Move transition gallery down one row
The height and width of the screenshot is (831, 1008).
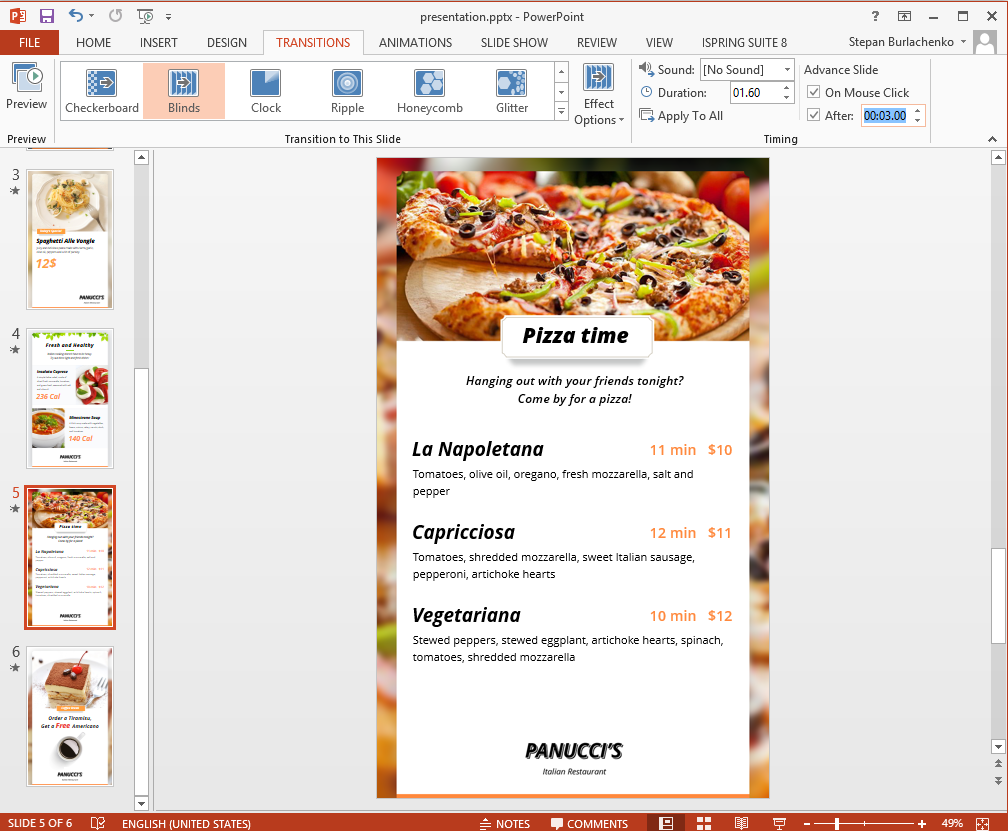tap(561, 92)
